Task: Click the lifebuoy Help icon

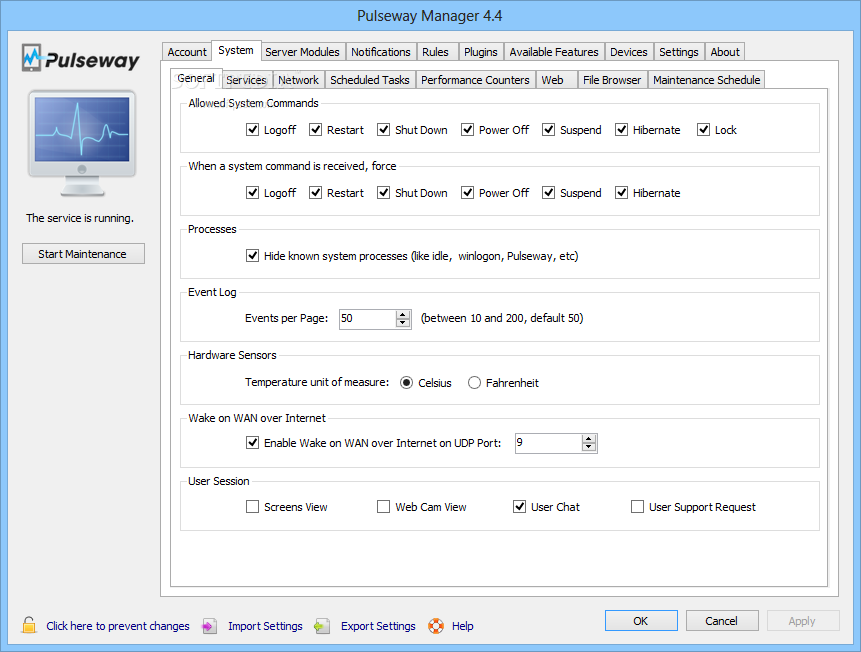Action: coord(436,626)
